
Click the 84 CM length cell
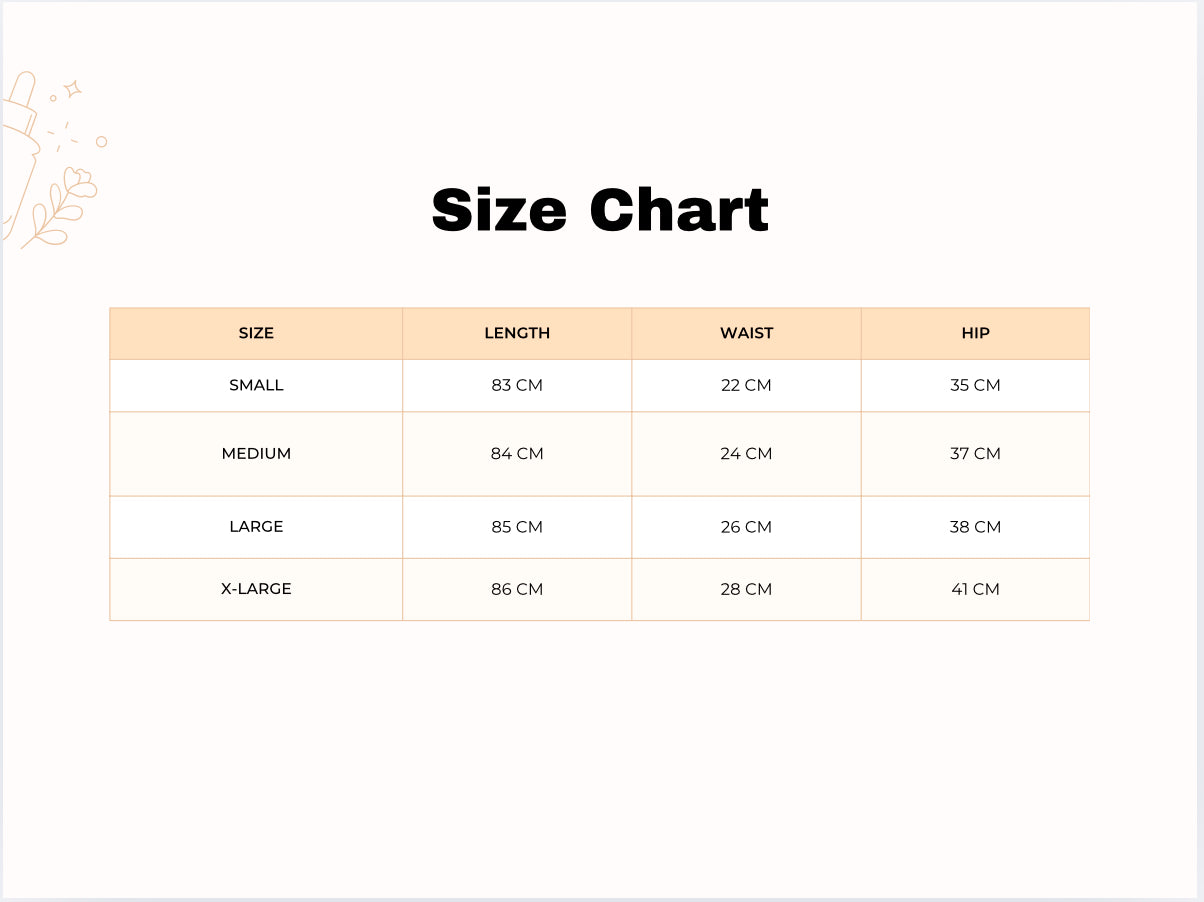pyautogui.click(x=517, y=453)
